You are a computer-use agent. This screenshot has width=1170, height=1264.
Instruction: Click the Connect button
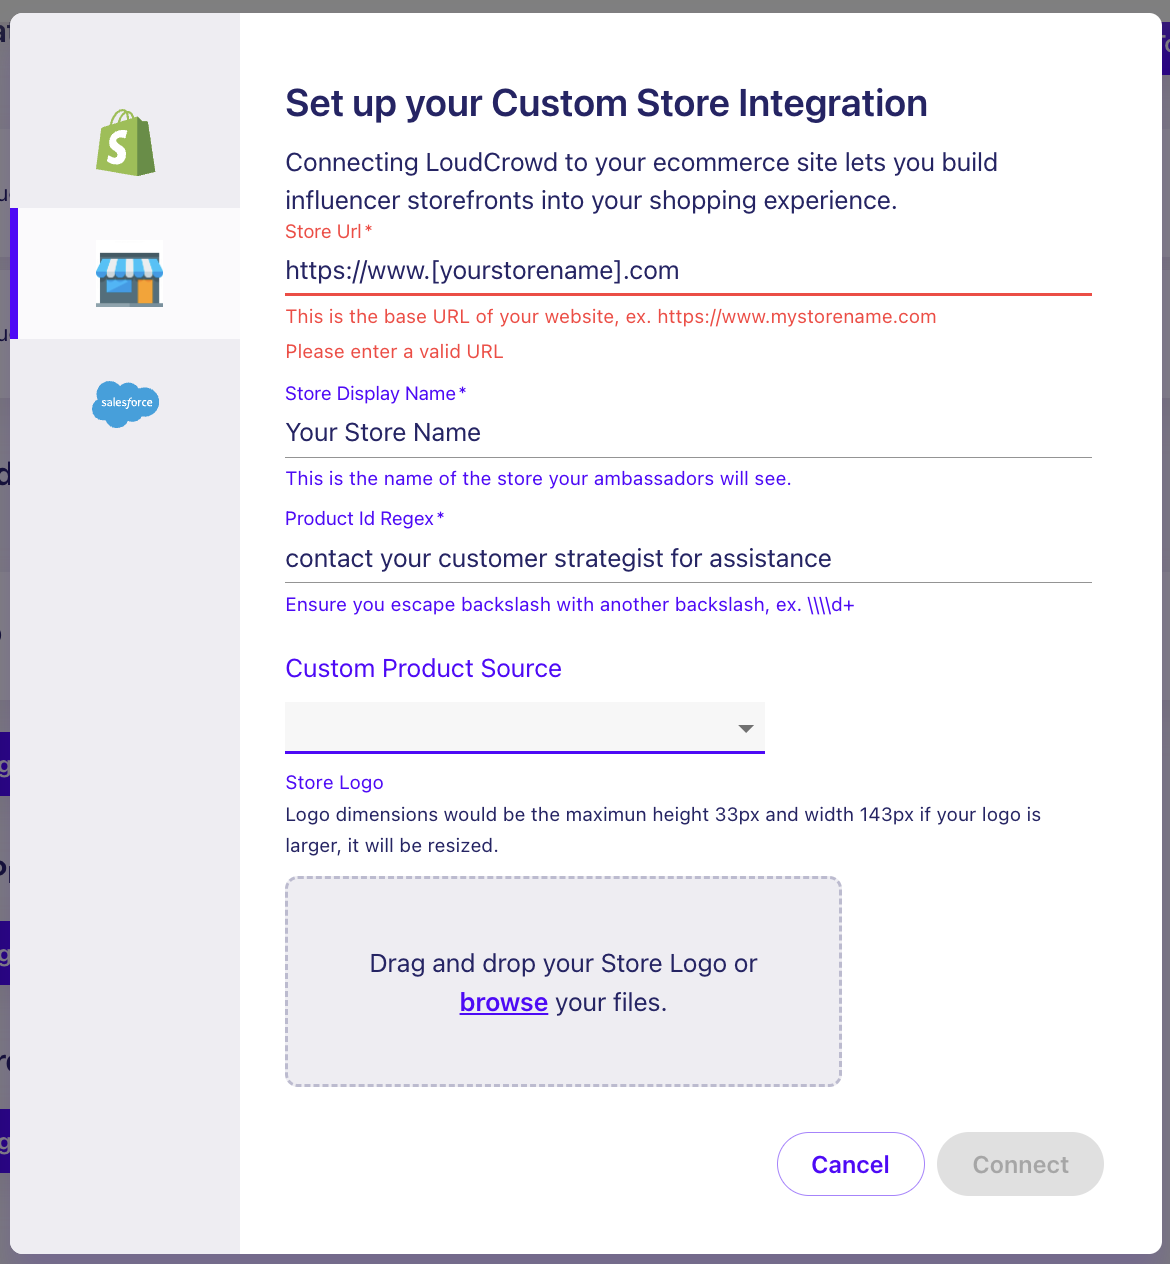coord(1020,1164)
